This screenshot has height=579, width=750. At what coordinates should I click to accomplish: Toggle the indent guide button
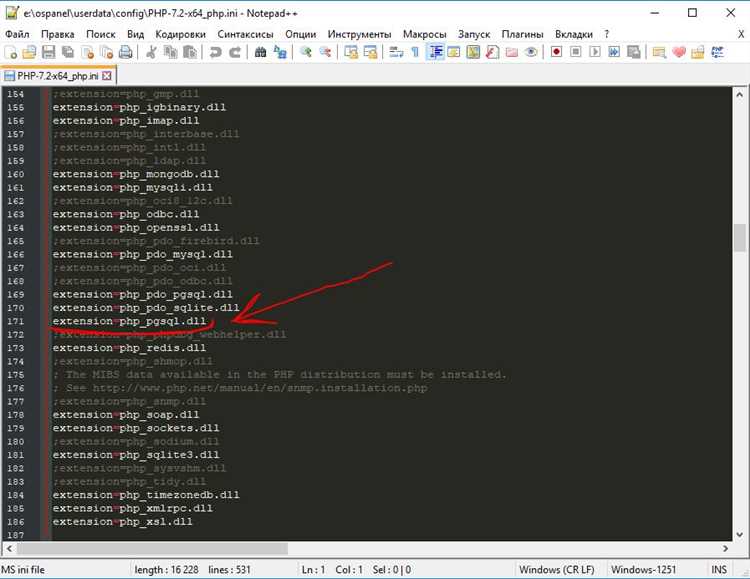[435, 52]
